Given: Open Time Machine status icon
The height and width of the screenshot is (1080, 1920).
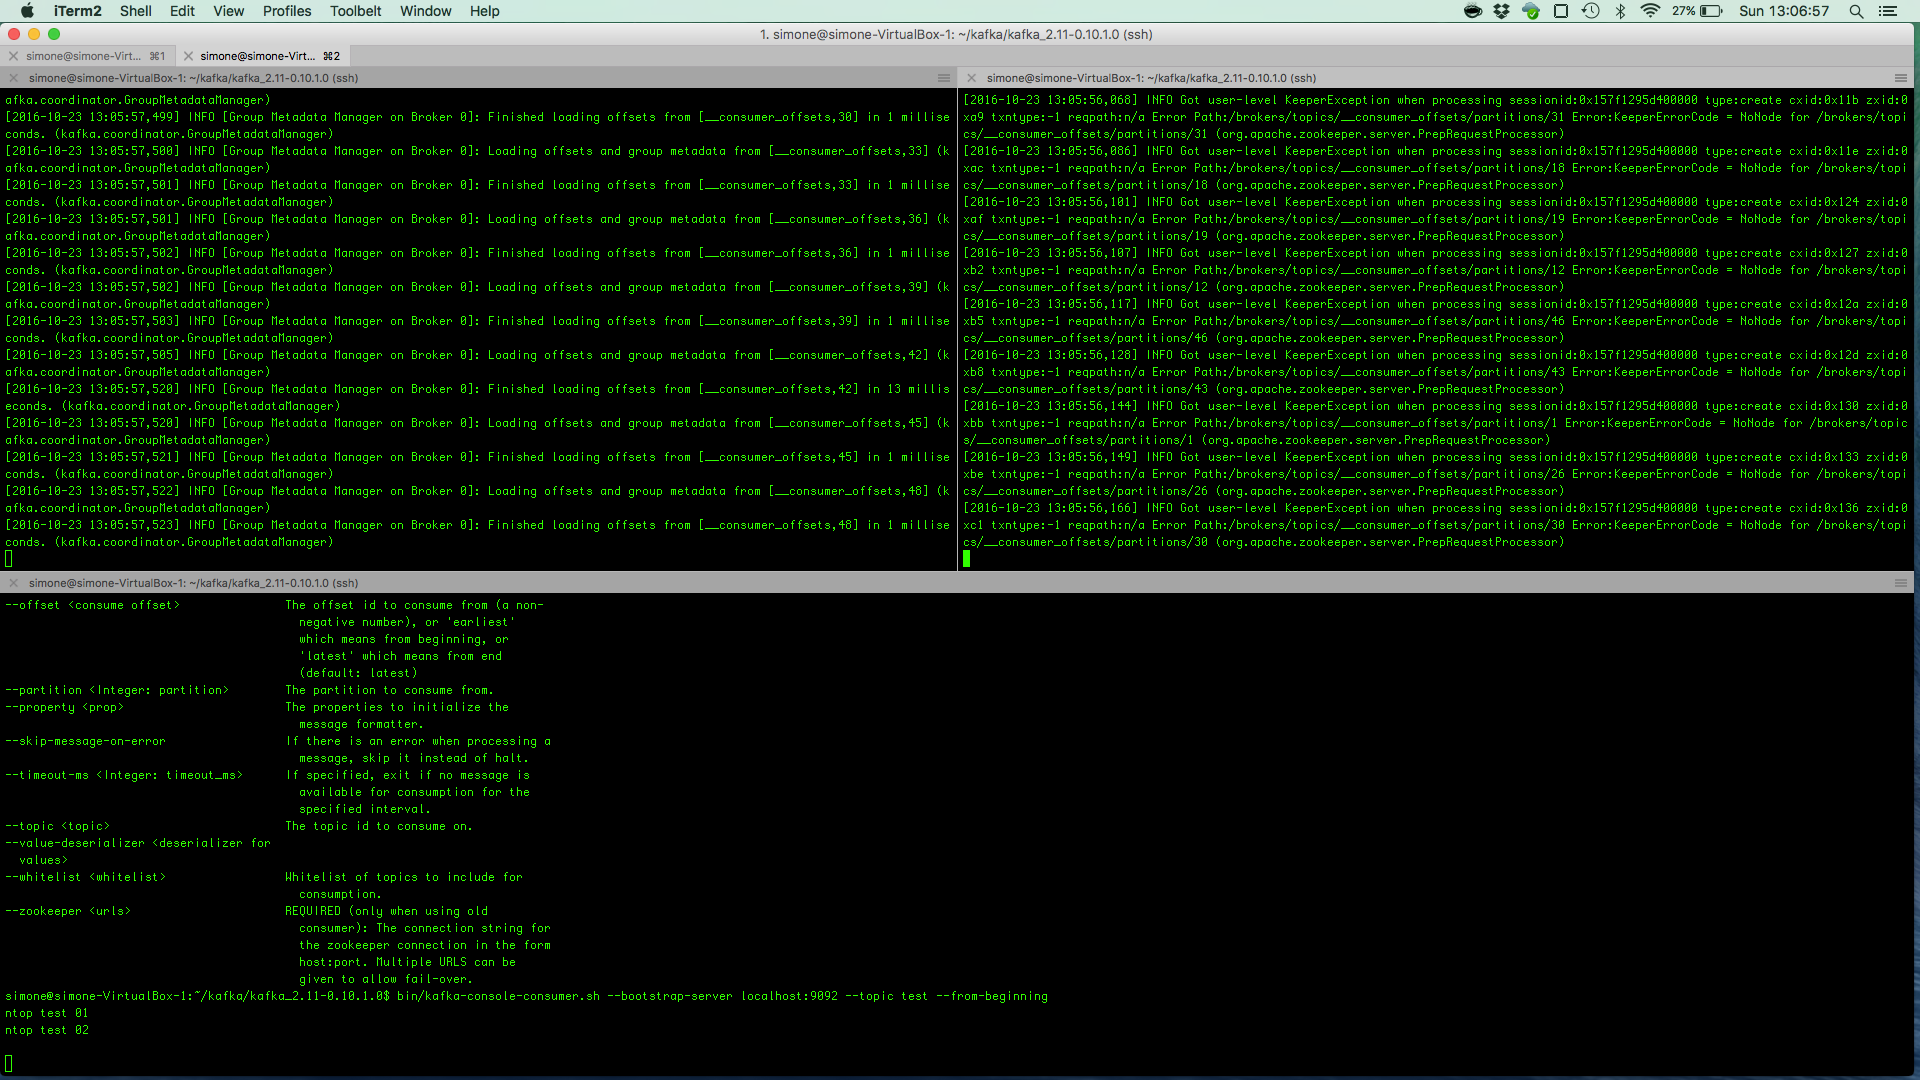Looking at the screenshot, I should [1591, 11].
